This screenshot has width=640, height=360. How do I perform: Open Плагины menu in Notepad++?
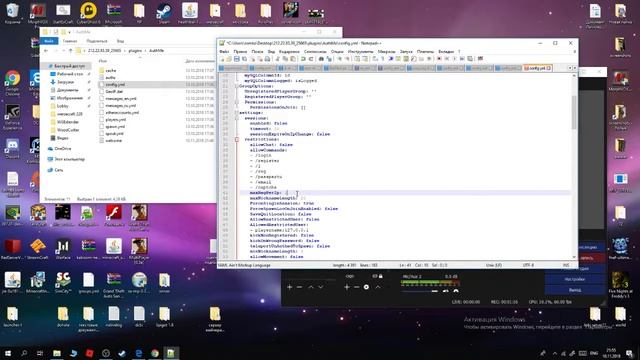[425, 52]
